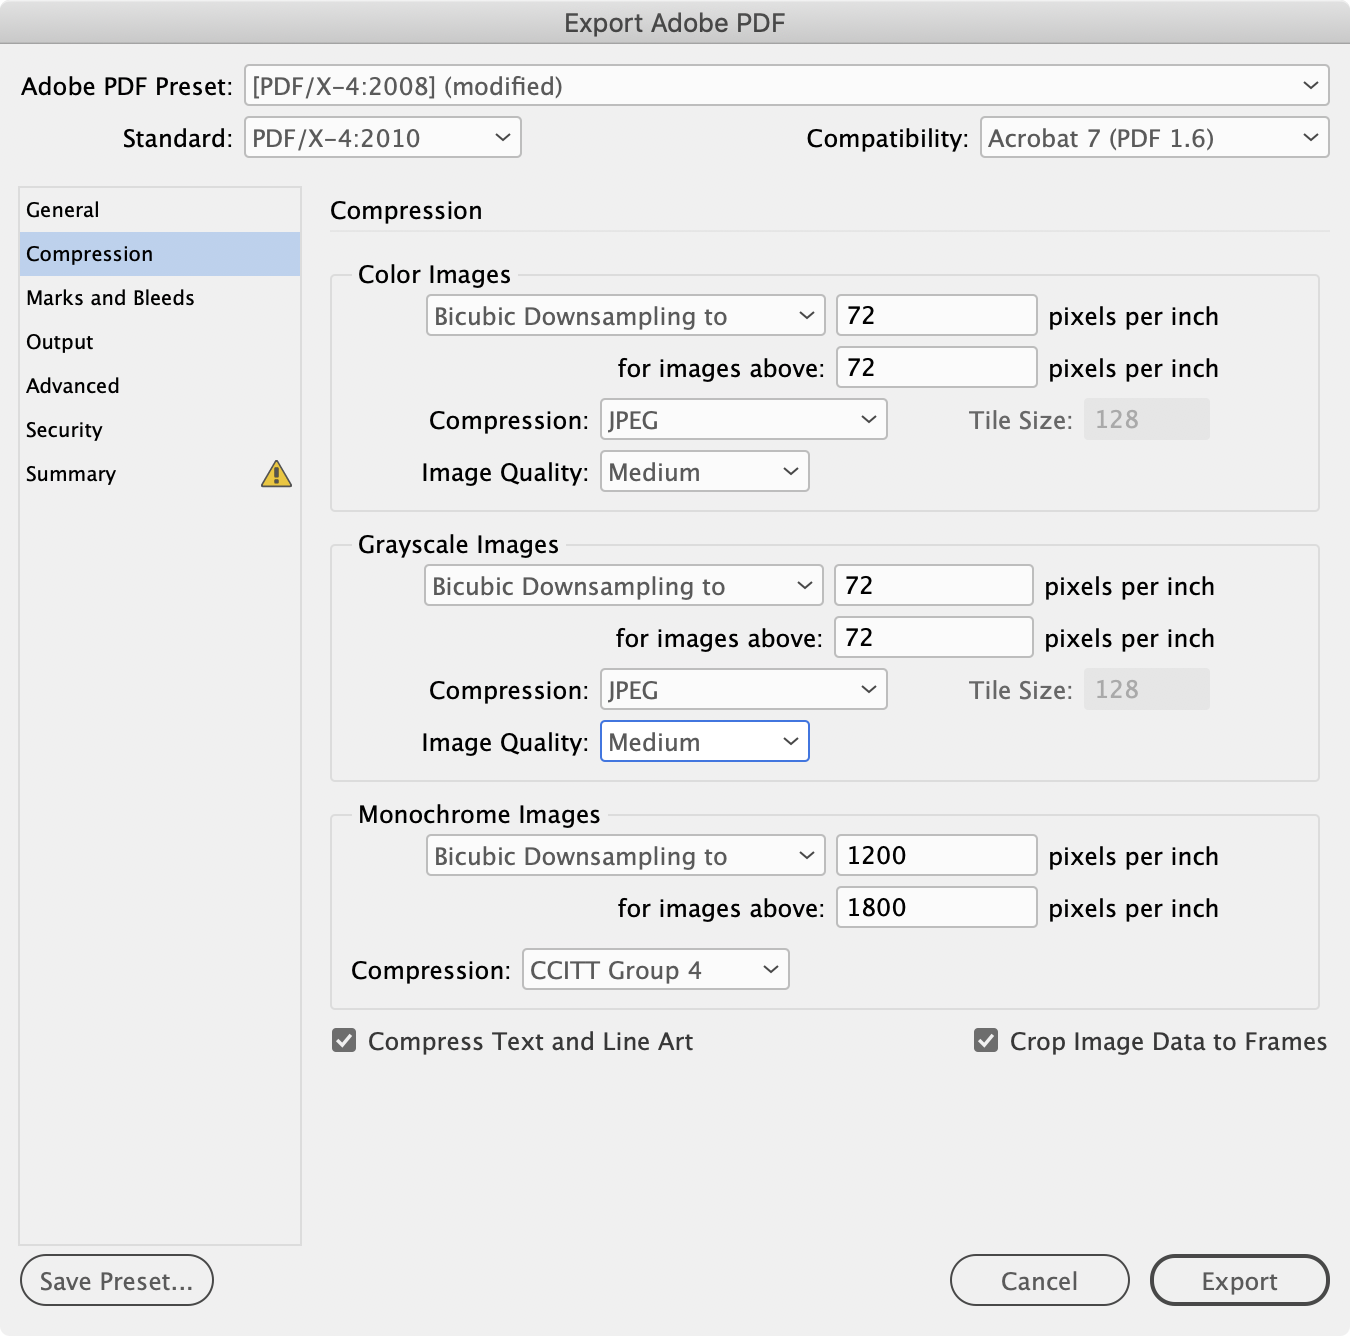Click the warning icon next to Summary
This screenshot has width=1350, height=1336.
(x=277, y=474)
